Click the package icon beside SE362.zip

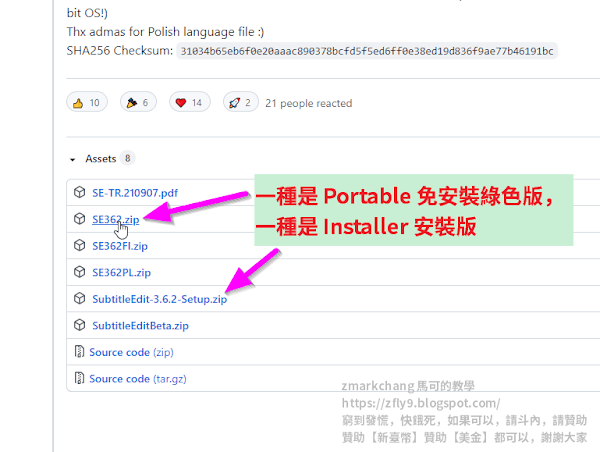click(x=79, y=219)
